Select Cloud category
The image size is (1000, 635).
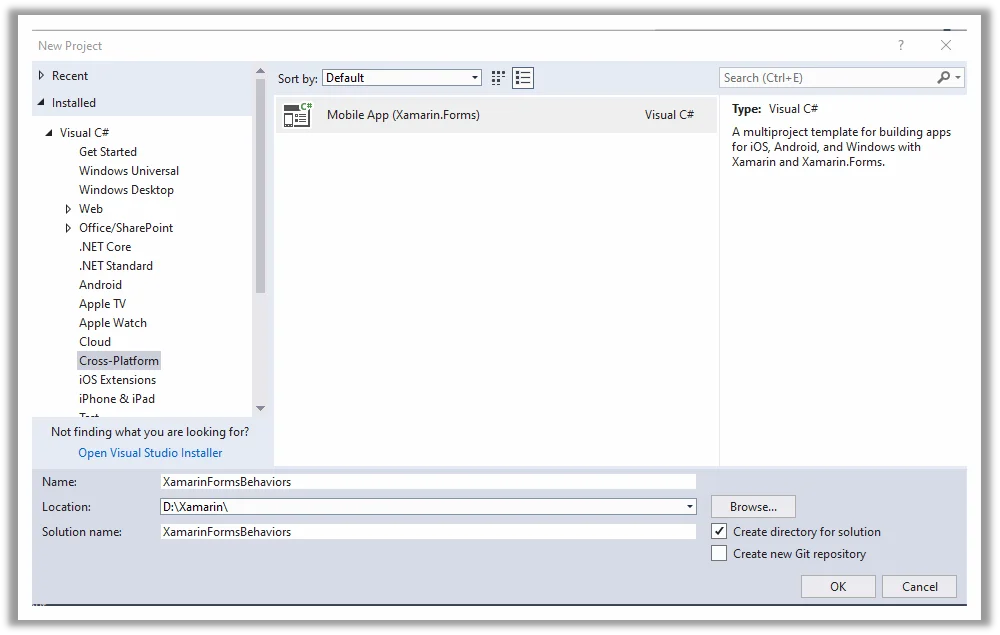point(95,342)
